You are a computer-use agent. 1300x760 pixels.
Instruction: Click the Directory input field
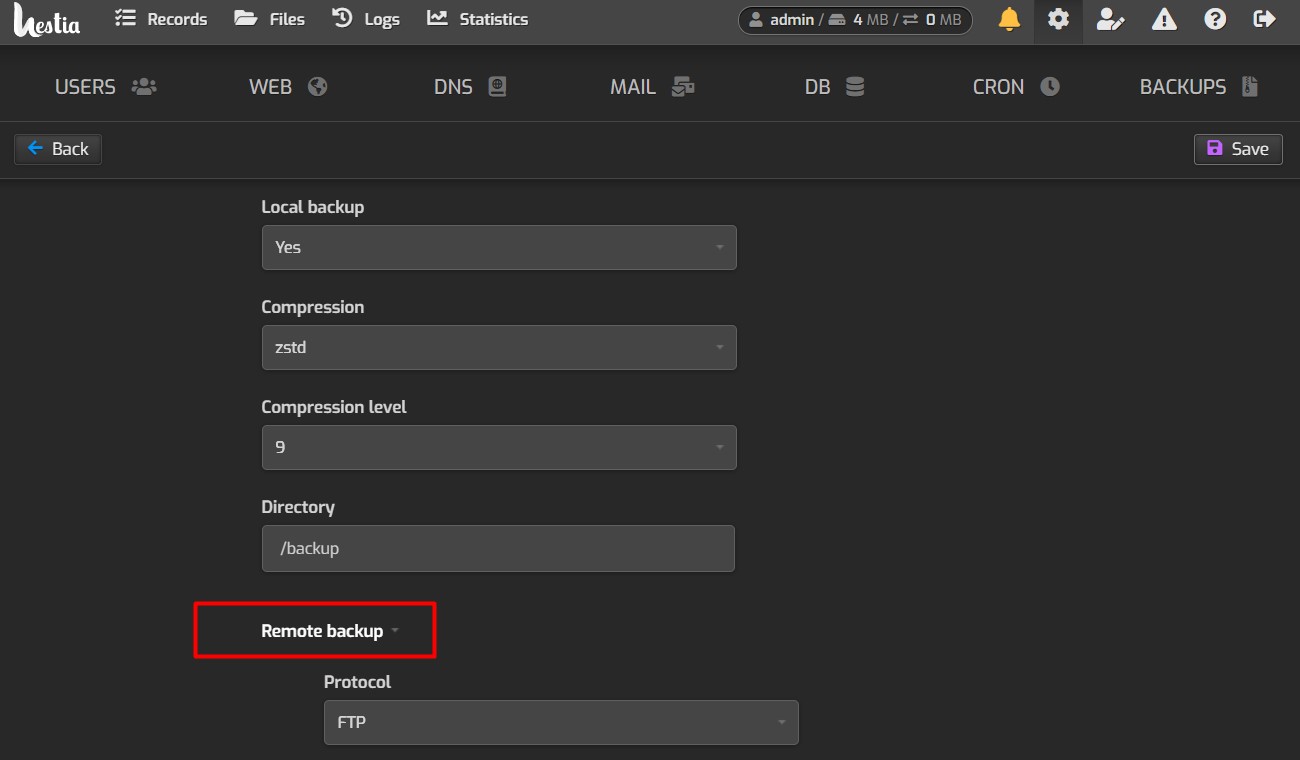pyautogui.click(x=498, y=548)
